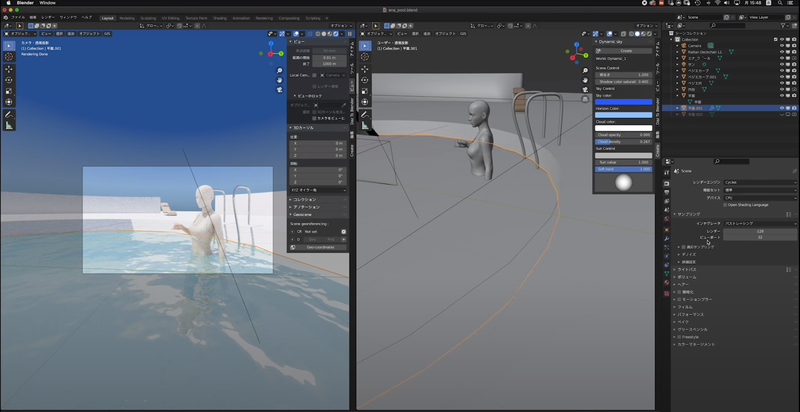Click the pan hand icon in left viewport
This screenshot has width=800, height=412.
(x=280, y=80)
